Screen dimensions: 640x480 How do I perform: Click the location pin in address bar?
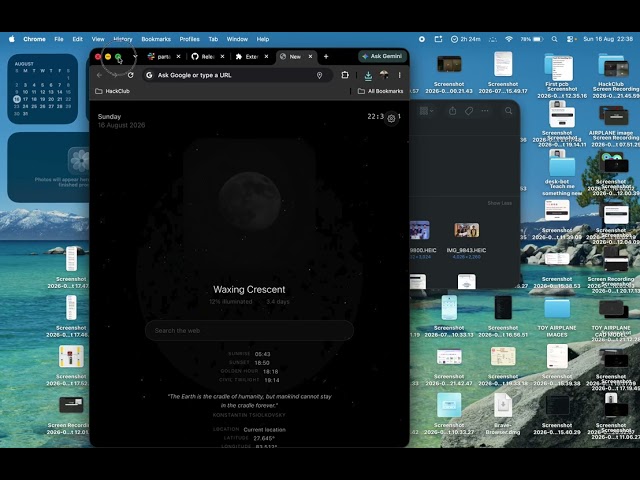click(x=320, y=75)
